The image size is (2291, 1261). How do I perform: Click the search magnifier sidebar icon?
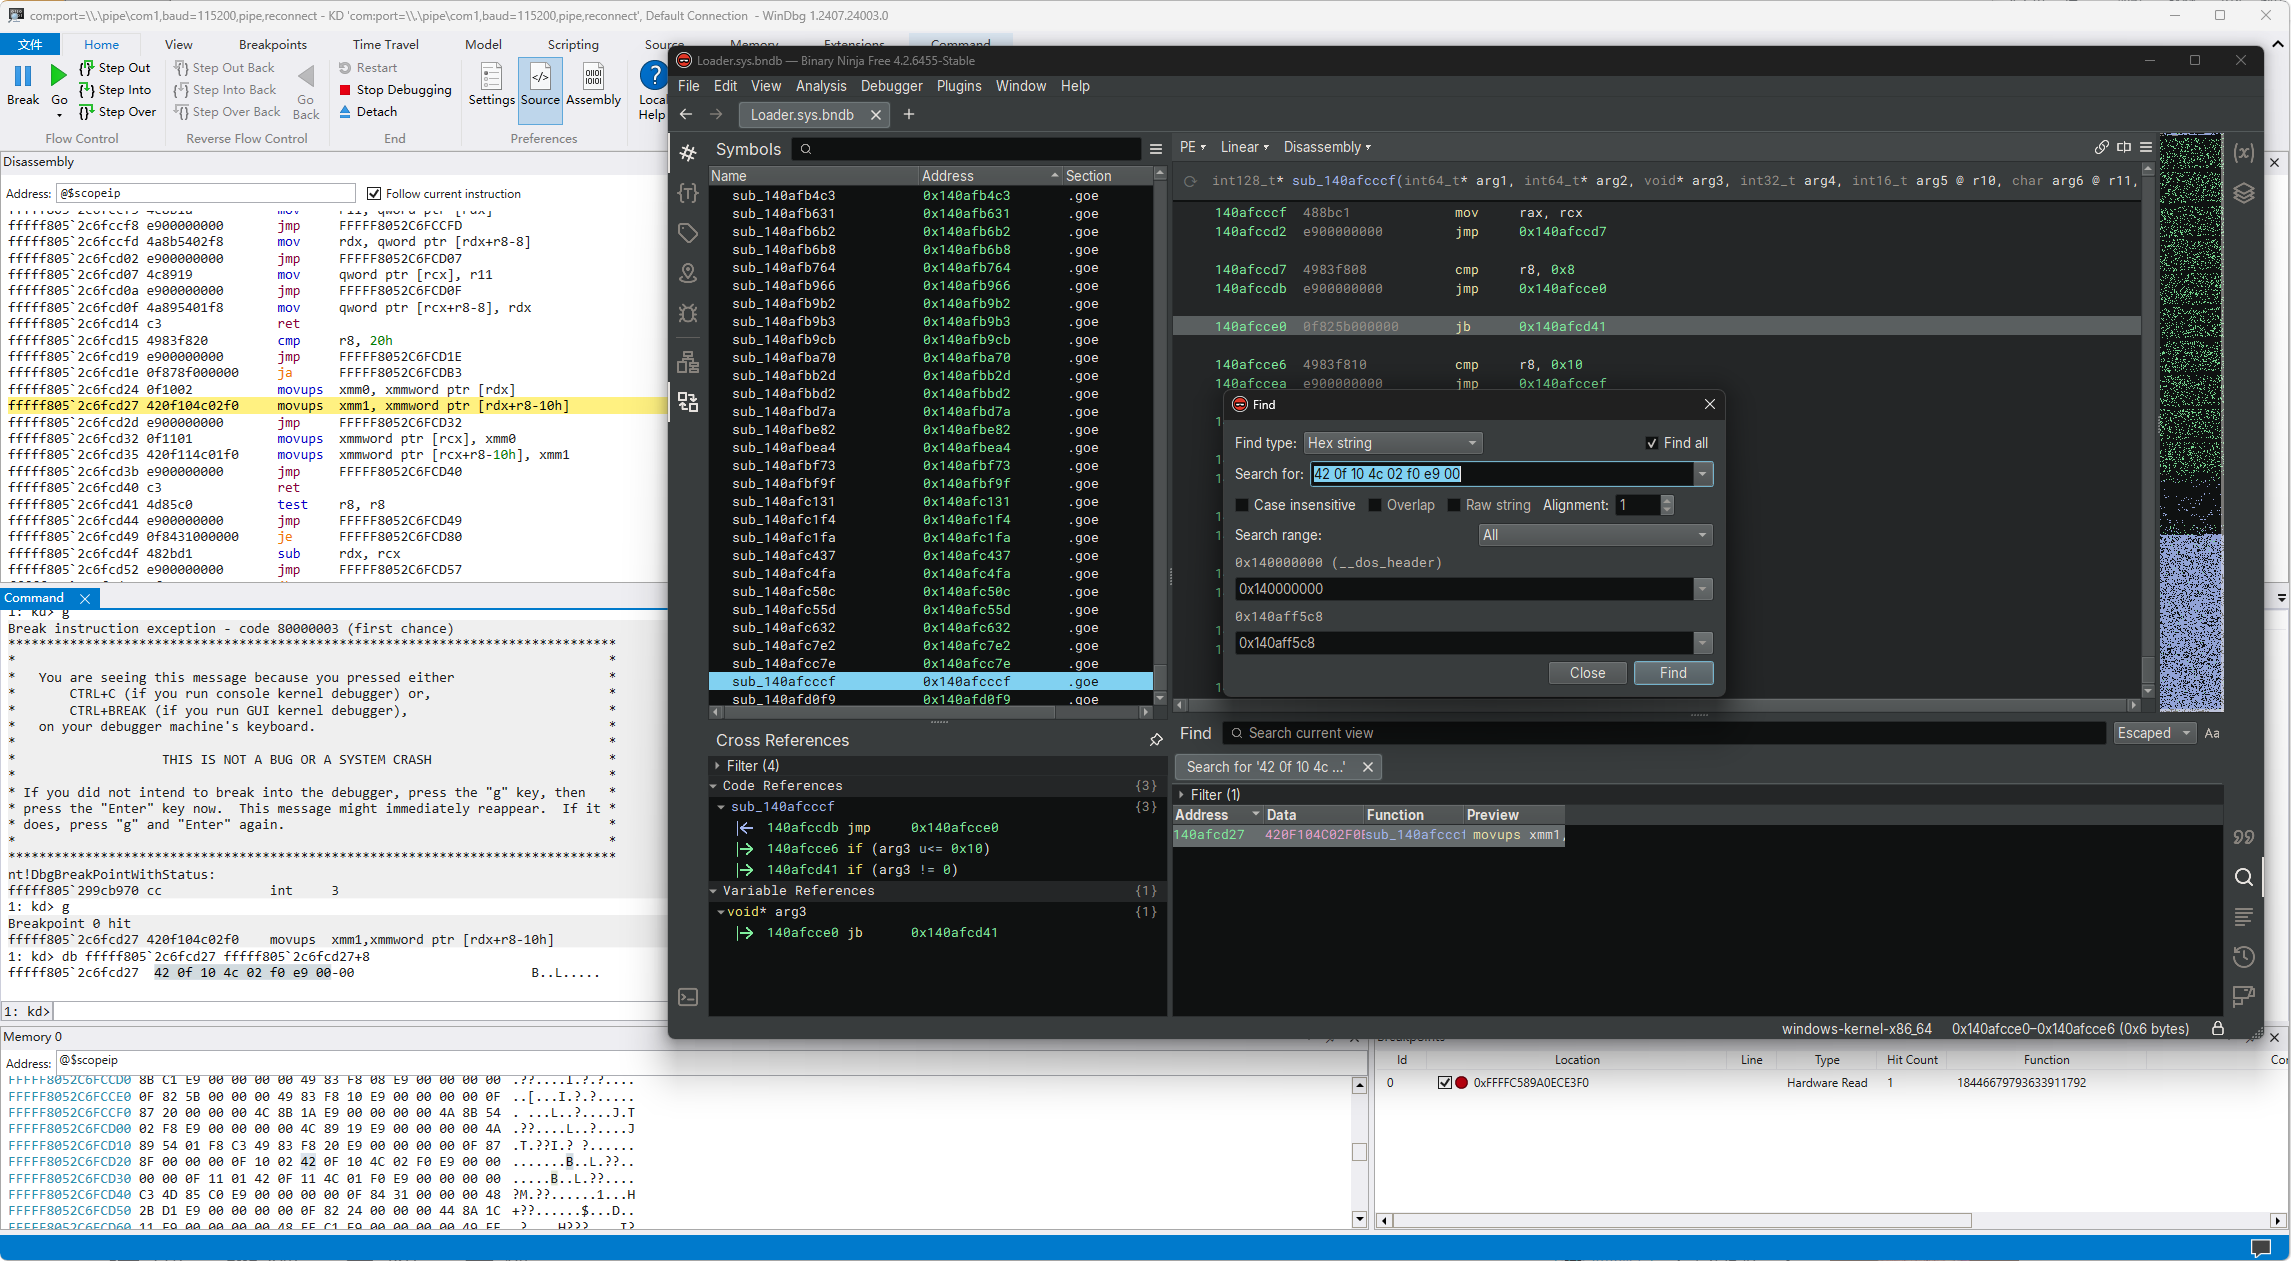tap(2244, 877)
